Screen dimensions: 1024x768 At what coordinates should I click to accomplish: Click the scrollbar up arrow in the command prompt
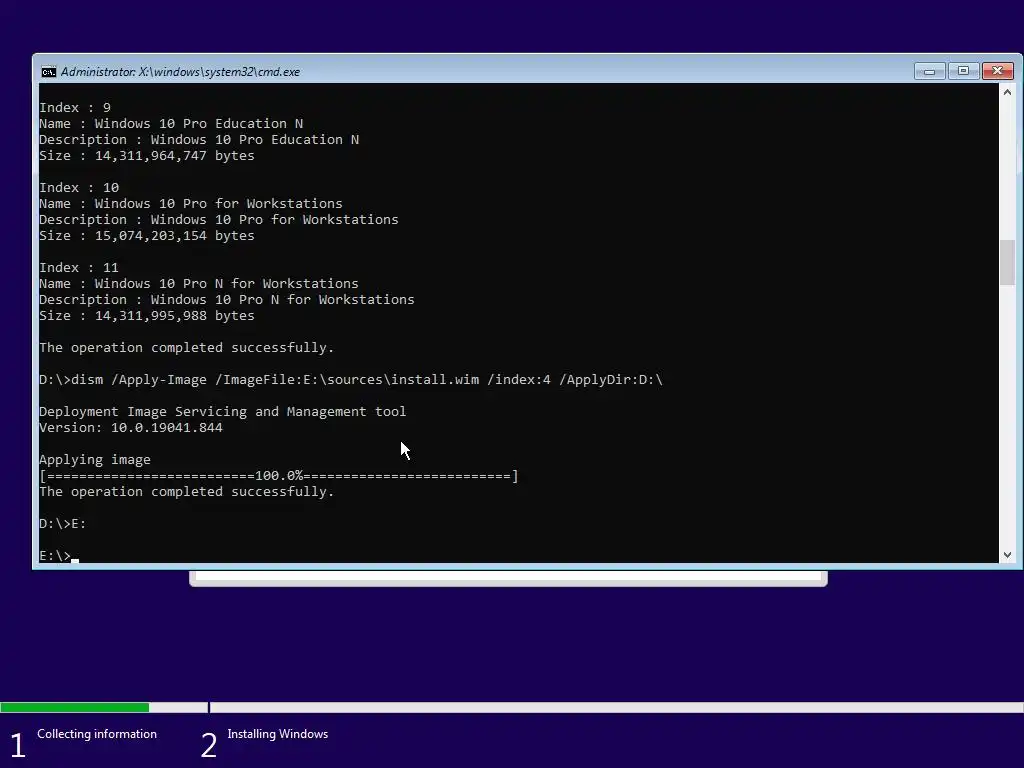(1007, 92)
